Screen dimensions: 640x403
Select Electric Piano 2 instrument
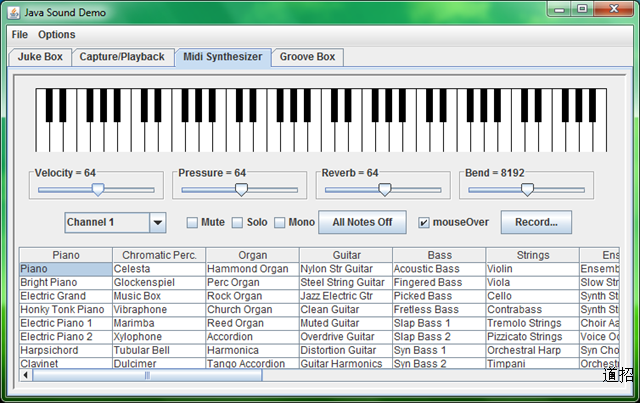click(66, 337)
